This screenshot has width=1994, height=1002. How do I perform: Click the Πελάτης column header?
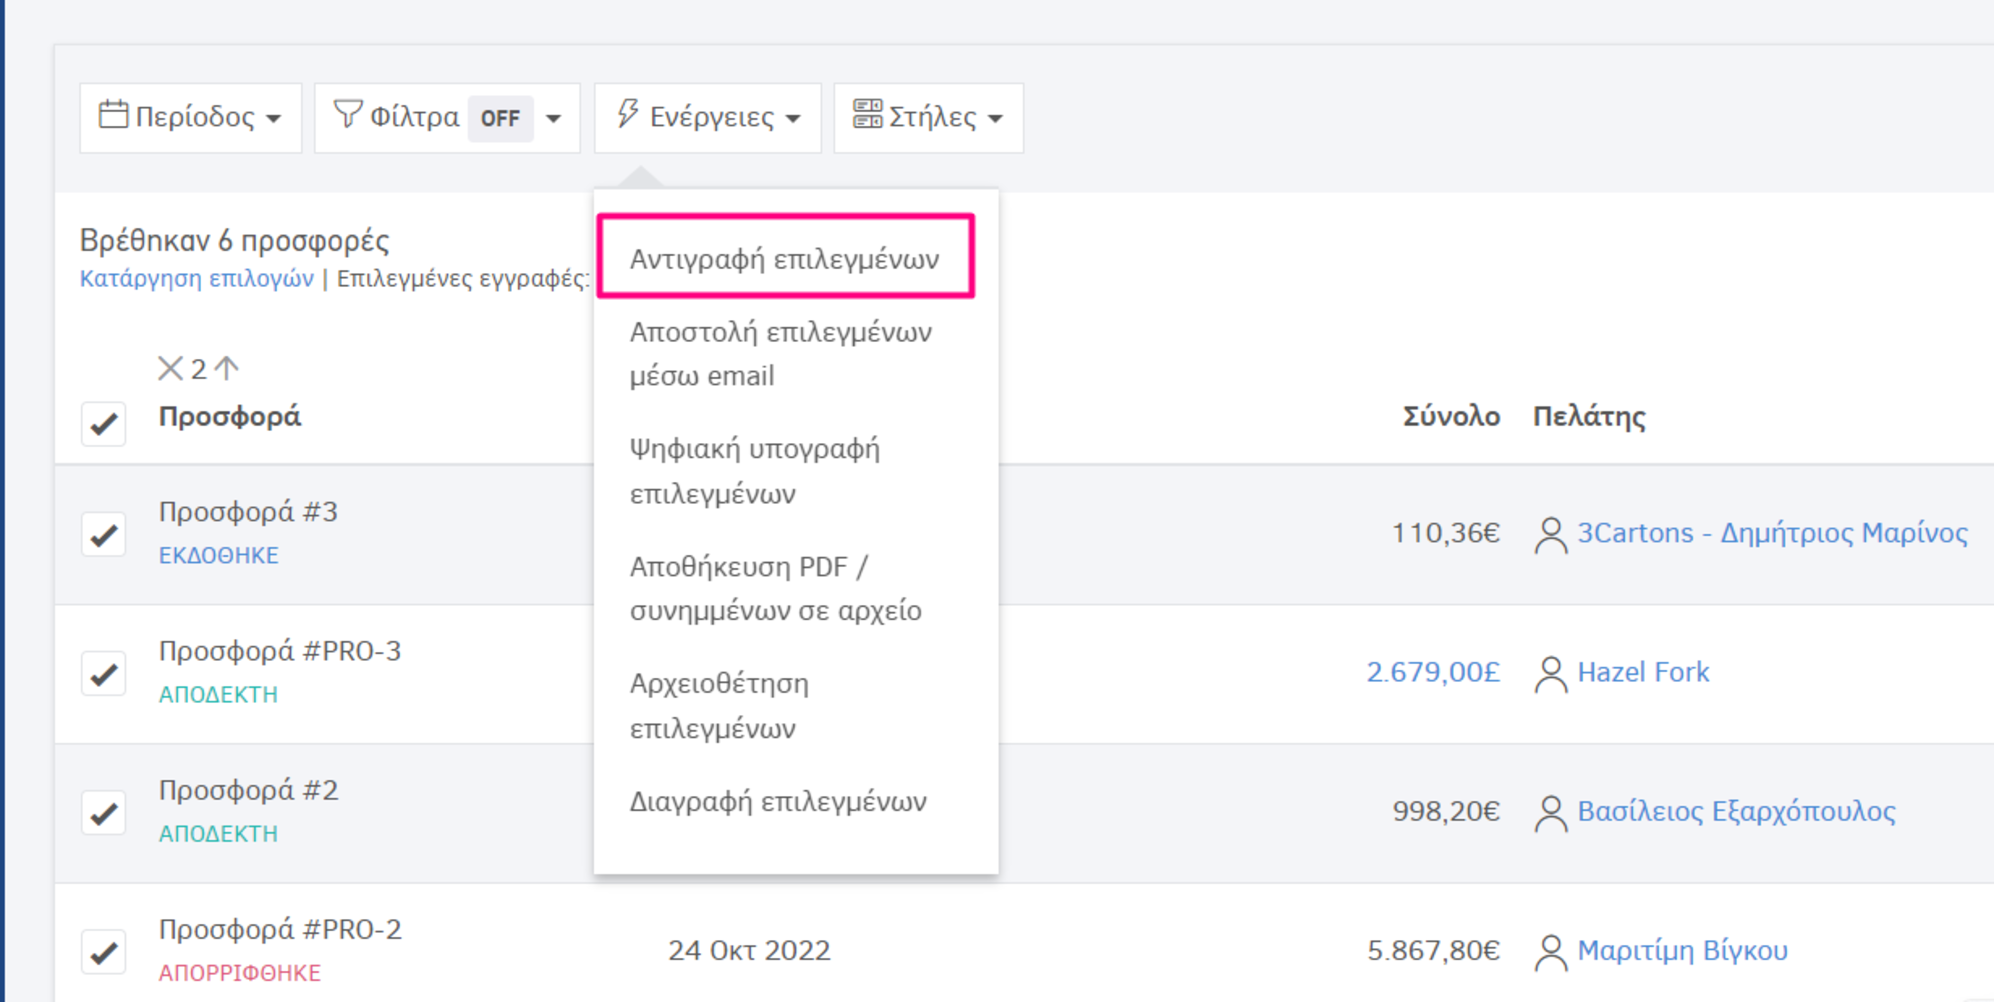(x=1589, y=416)
